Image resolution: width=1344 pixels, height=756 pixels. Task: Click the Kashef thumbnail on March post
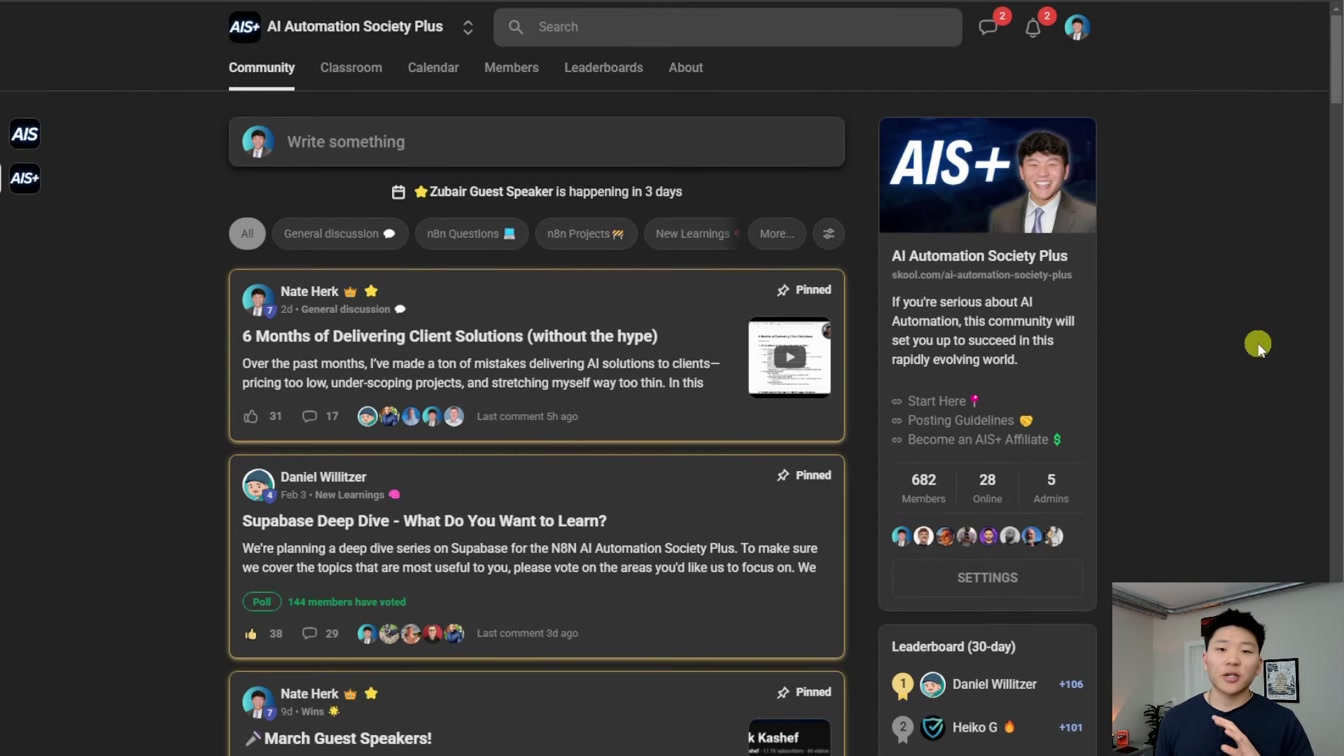(x=789, y=738)
